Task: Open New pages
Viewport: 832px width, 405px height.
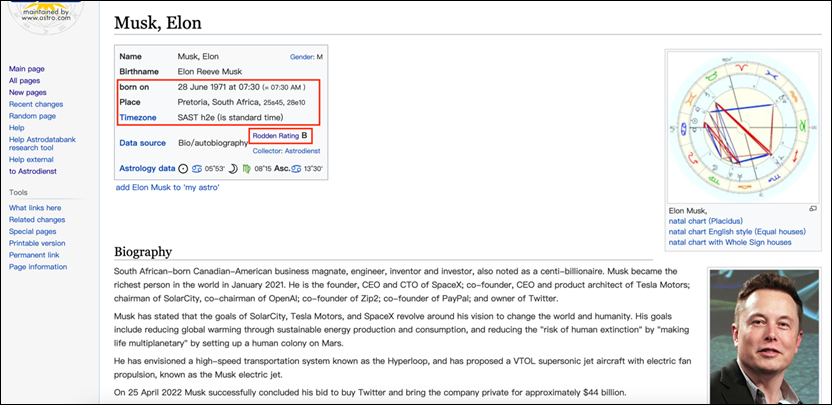Action: click(28, 92)
